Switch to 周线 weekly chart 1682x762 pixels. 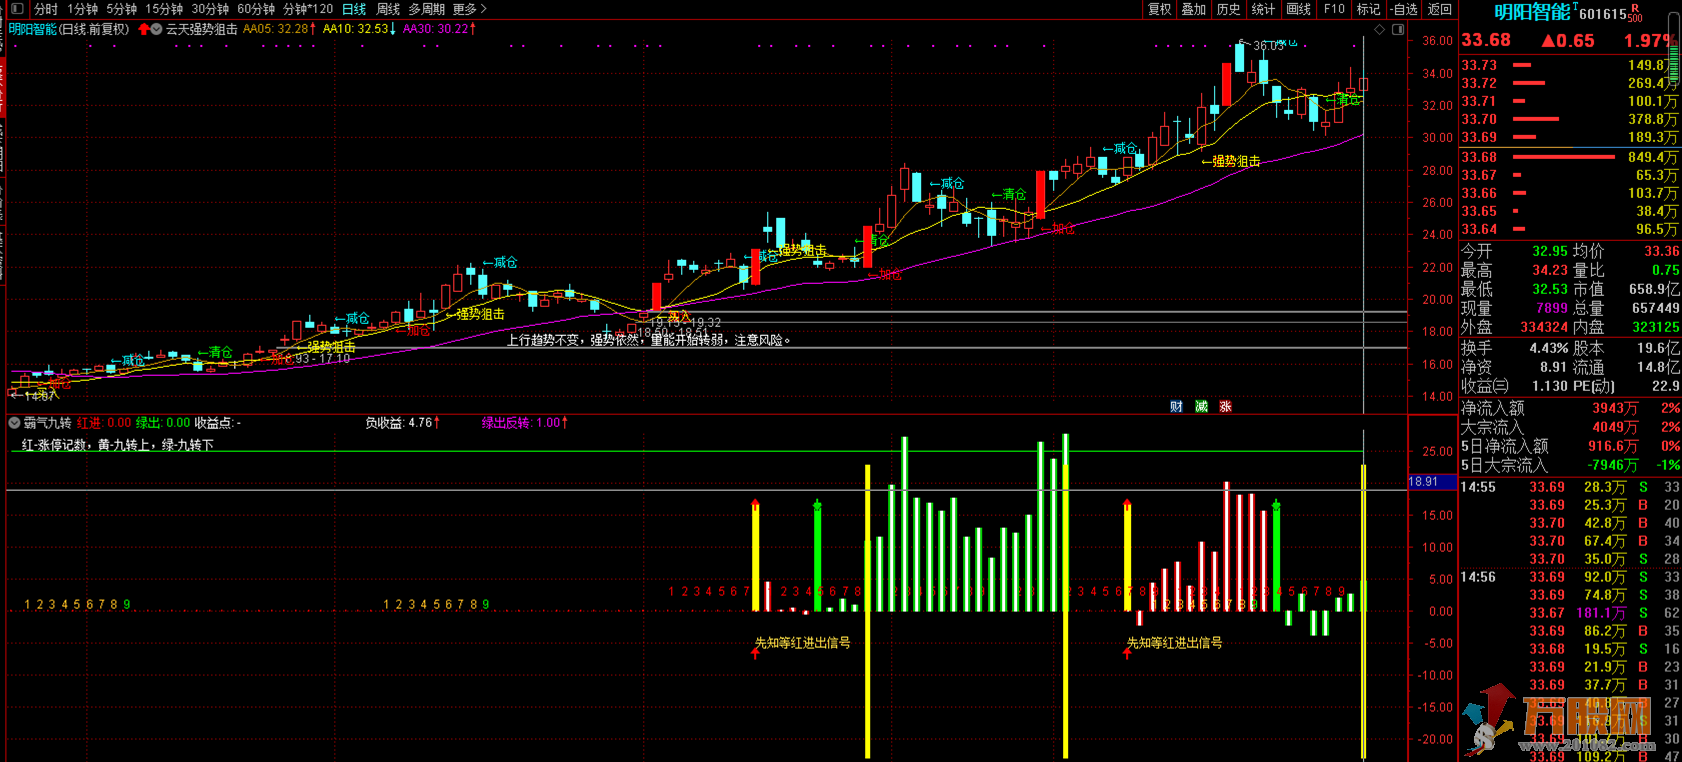(388, 9)
